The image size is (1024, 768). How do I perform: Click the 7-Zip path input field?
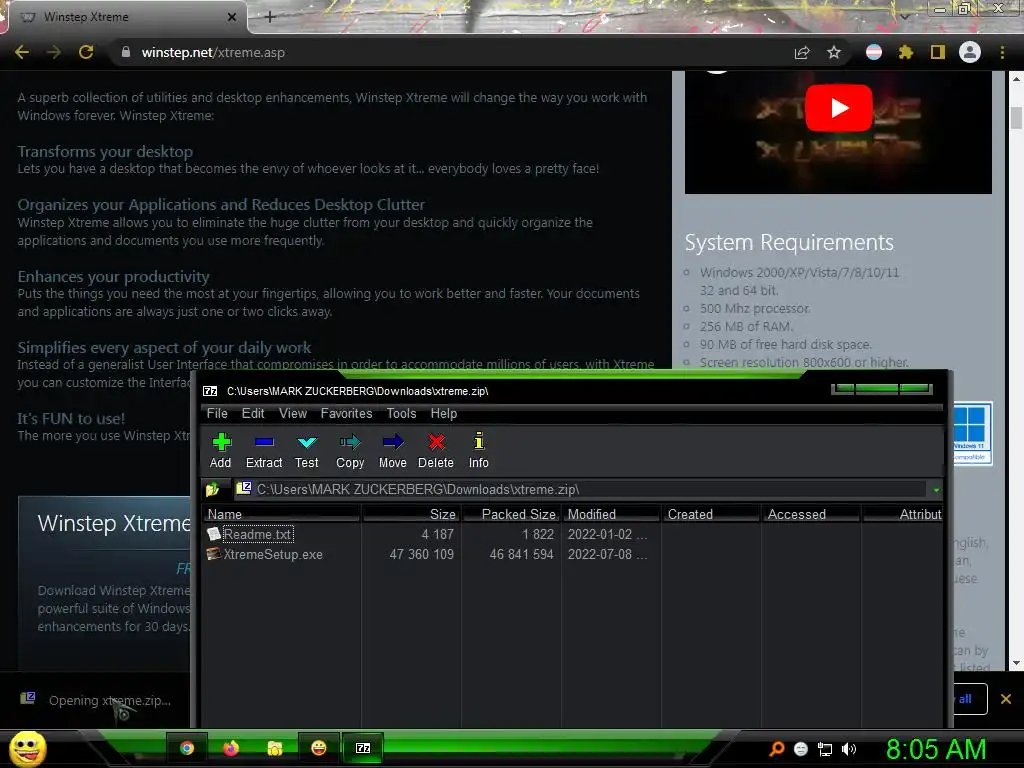[x=581, y=489]
